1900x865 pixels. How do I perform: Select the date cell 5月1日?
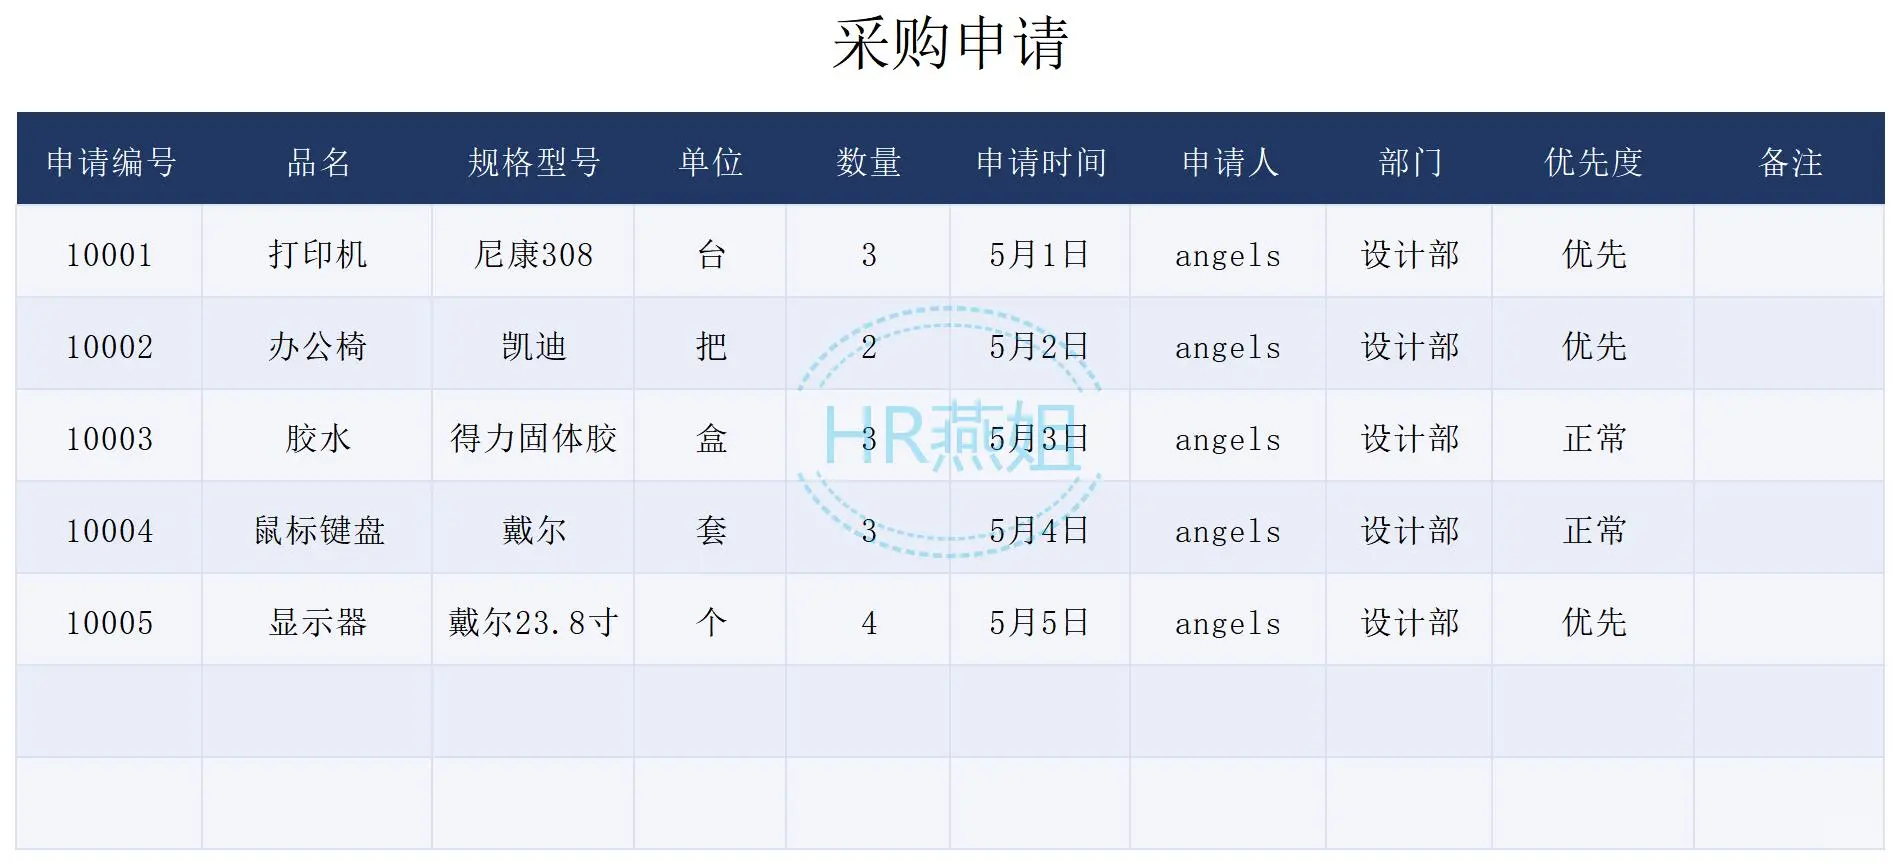[x=1040, y=251]
